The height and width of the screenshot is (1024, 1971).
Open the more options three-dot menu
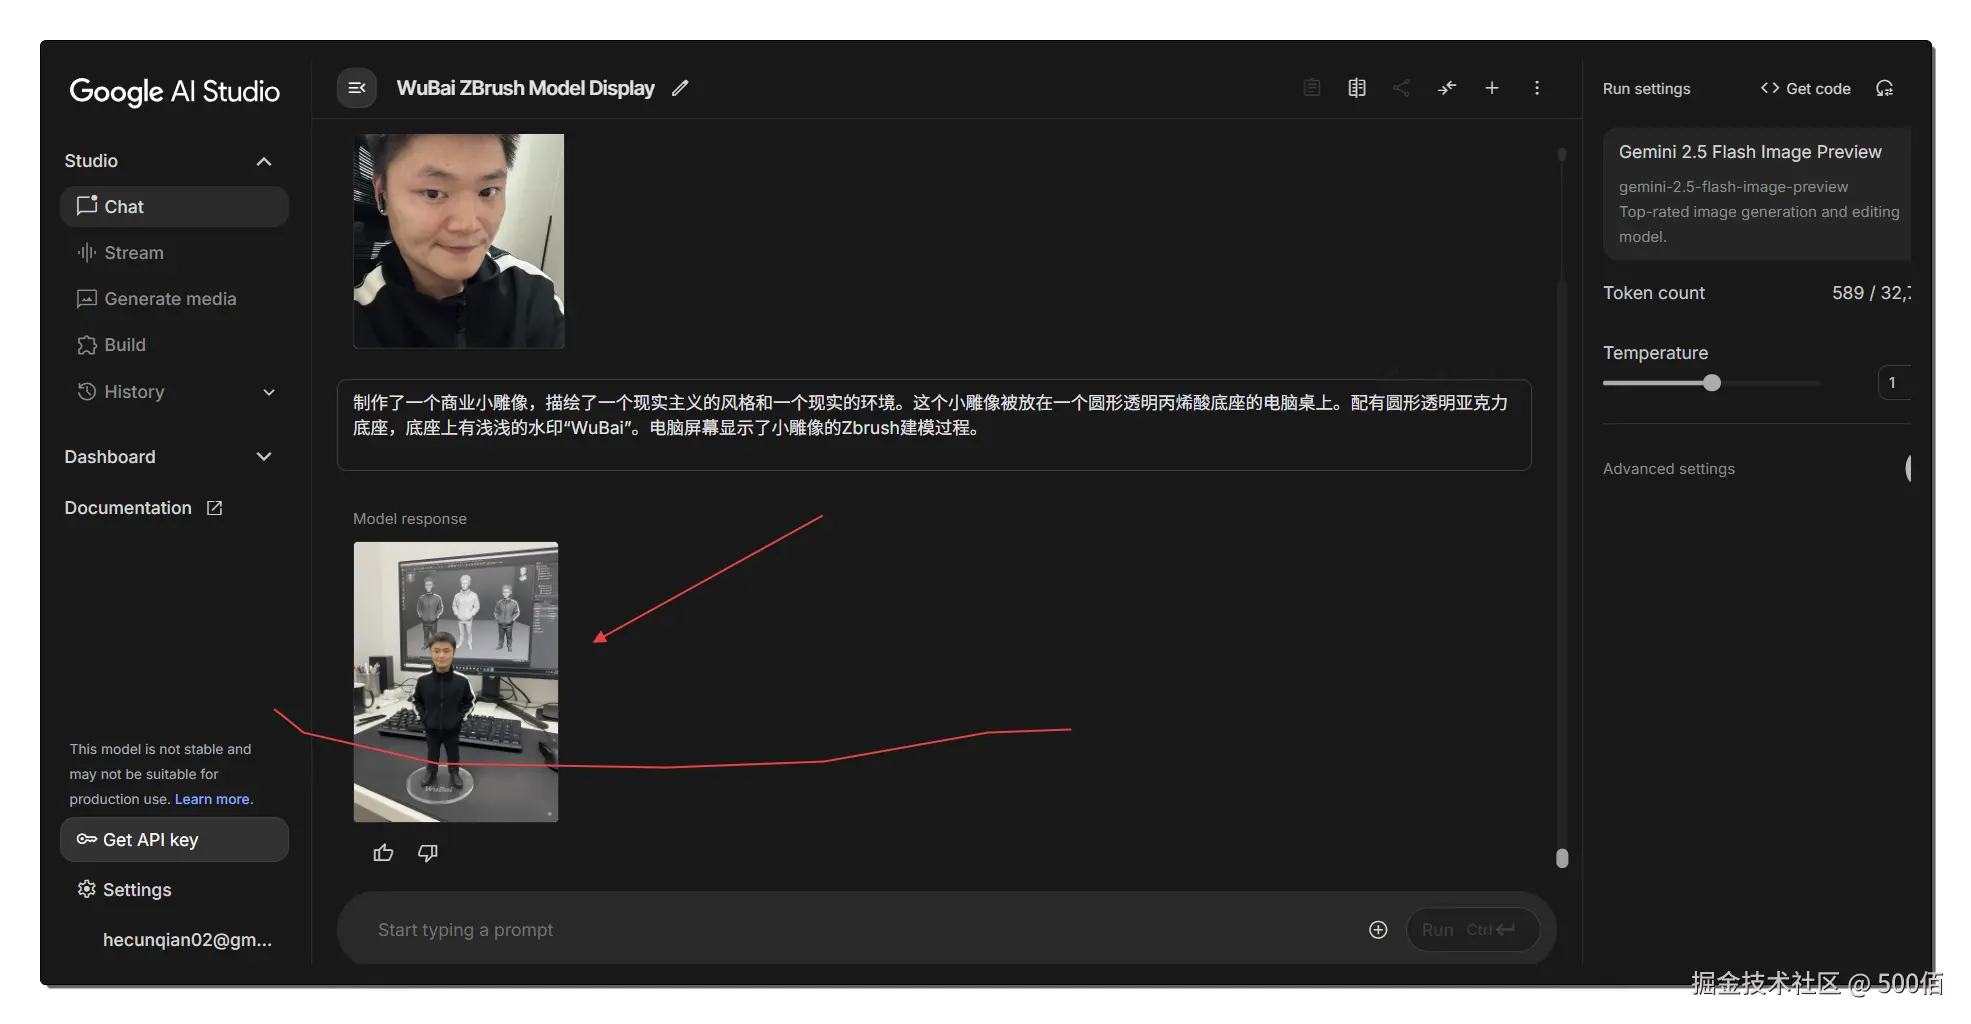click(x=1537, y=88)
